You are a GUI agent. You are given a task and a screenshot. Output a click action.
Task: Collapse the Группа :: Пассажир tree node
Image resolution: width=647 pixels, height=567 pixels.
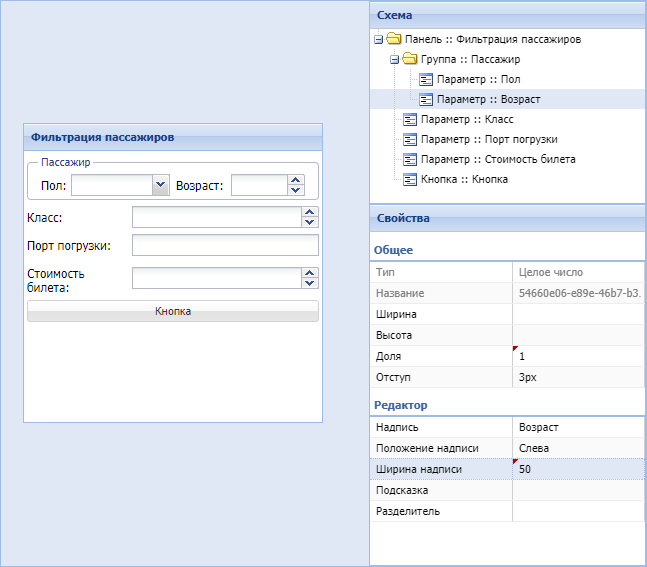[395, 60]
